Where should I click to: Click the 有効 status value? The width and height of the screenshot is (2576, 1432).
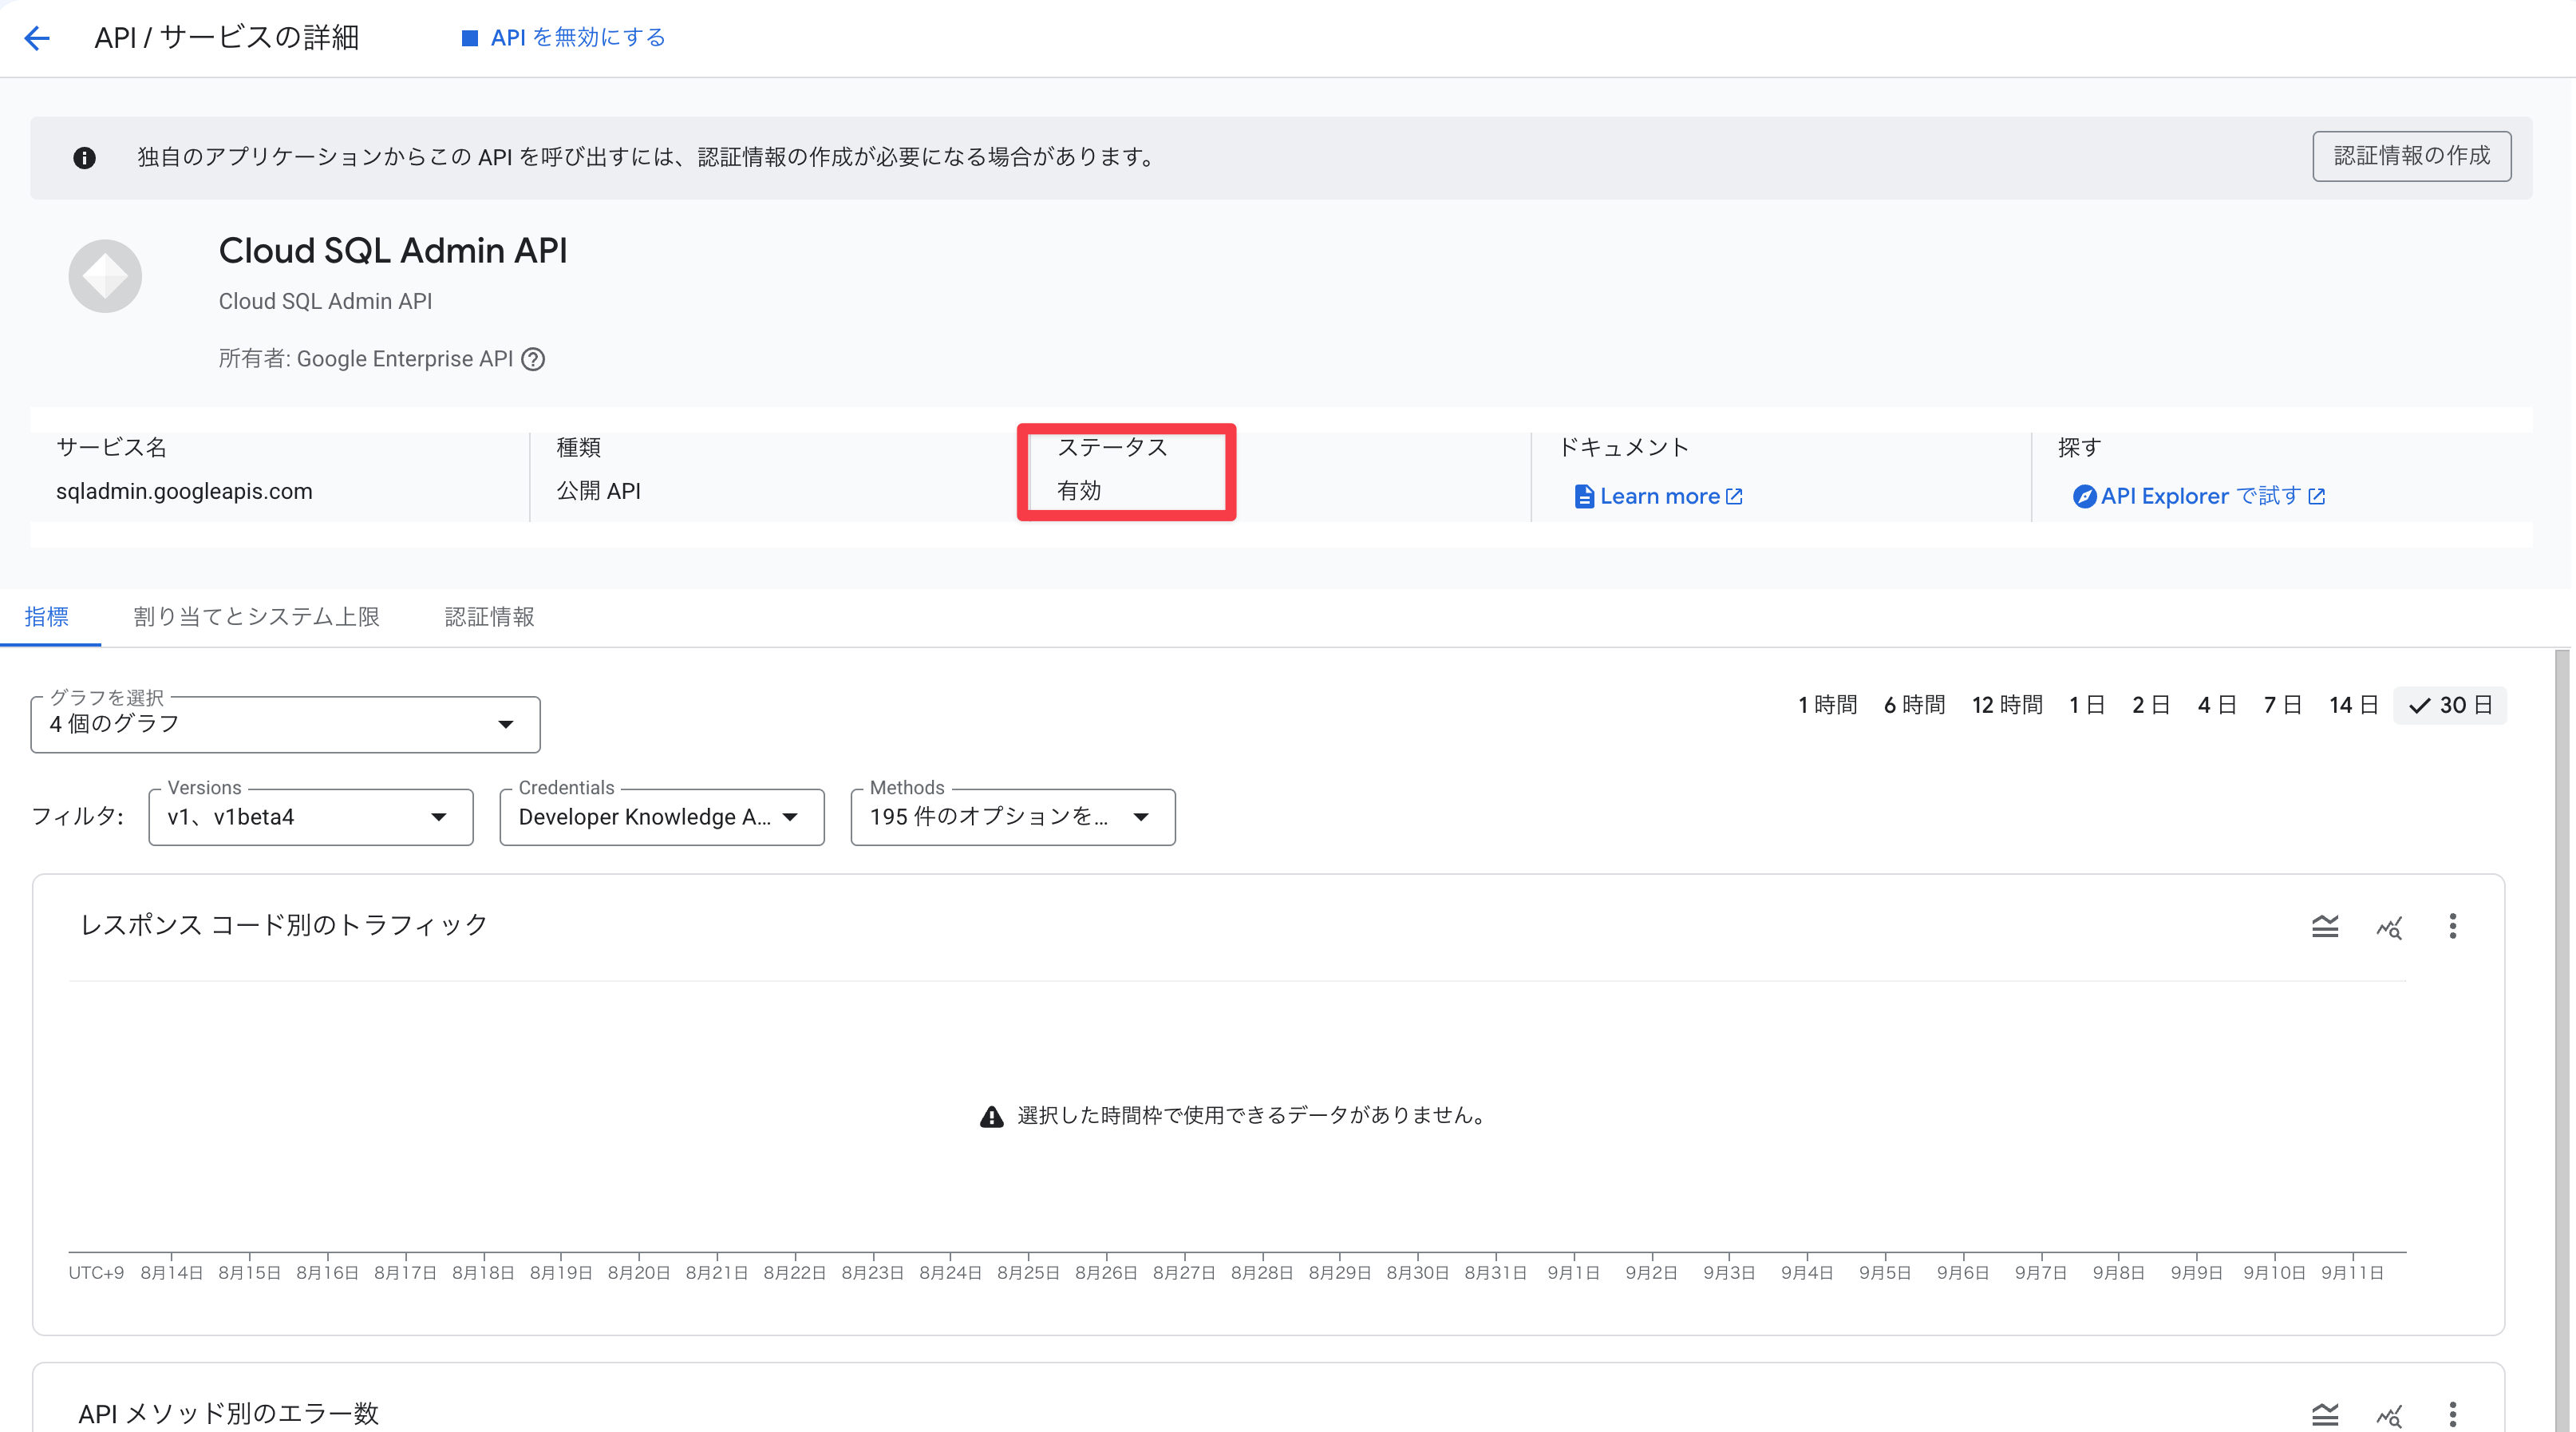pos(1079,491)
